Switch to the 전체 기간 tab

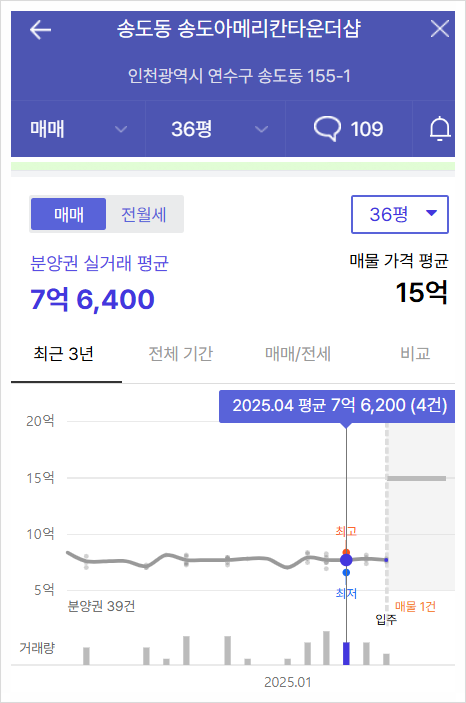click(x=181, y=354)
